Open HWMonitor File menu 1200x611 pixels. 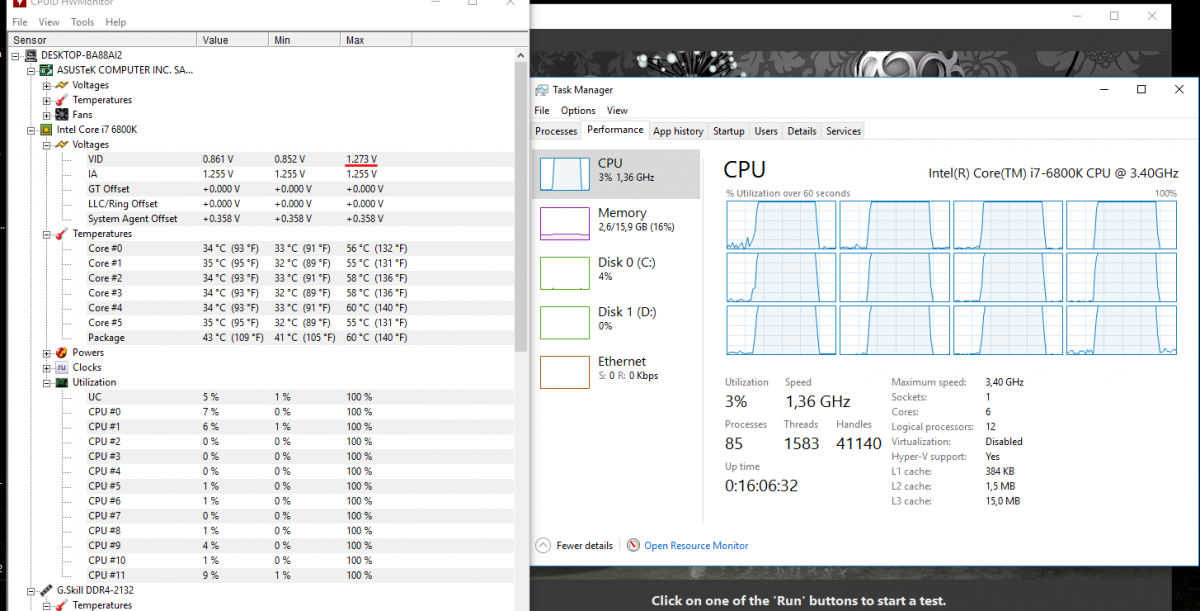pos(19,22)
